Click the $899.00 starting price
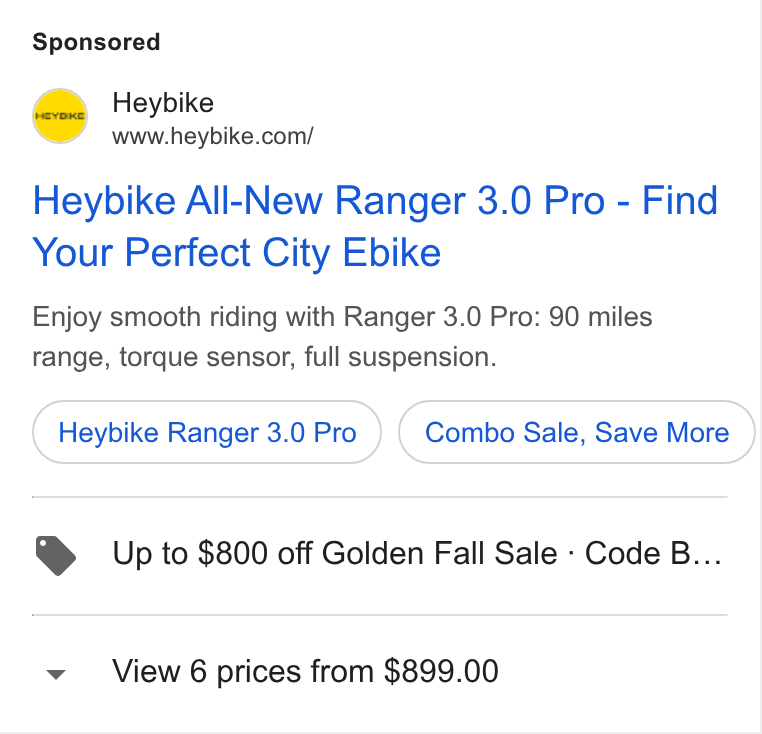Screen dimensions: 762x734 [x=441, y=671]
